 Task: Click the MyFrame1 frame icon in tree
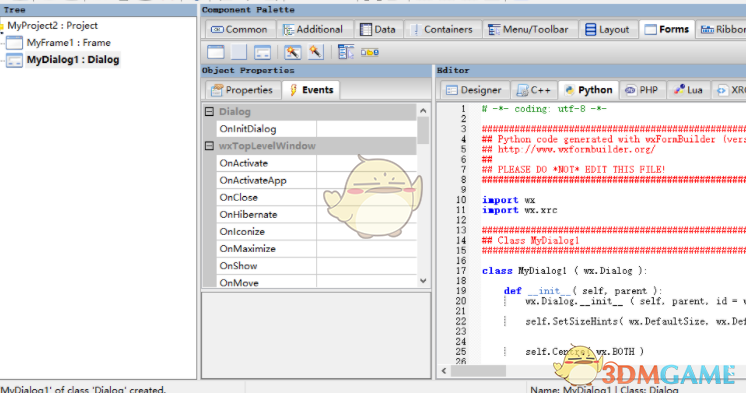(x=14, y=43)
